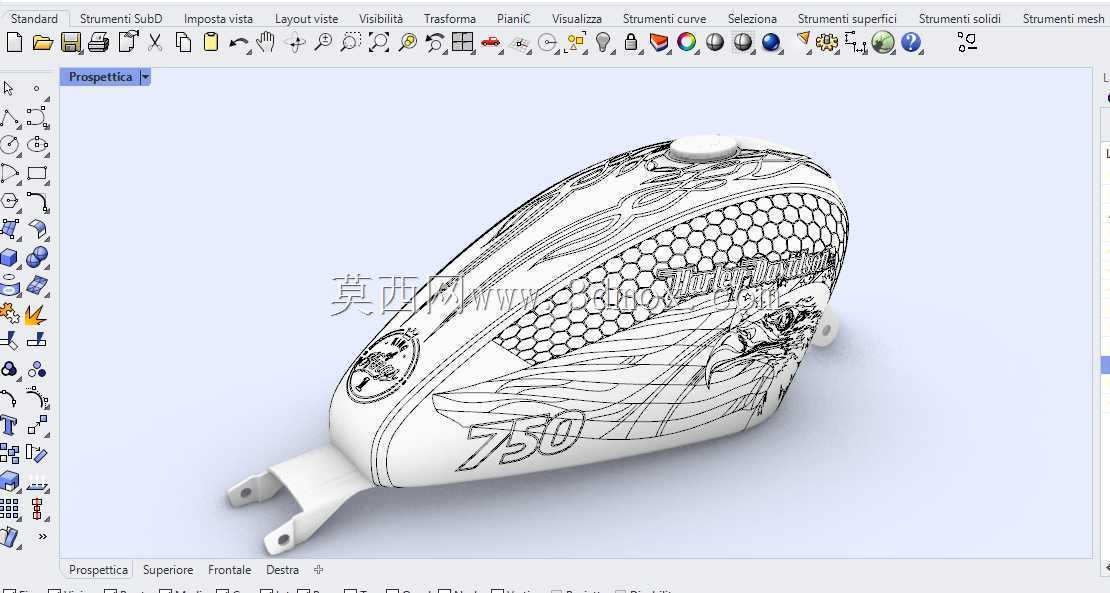Open dimension tools icon

[855, 43]
